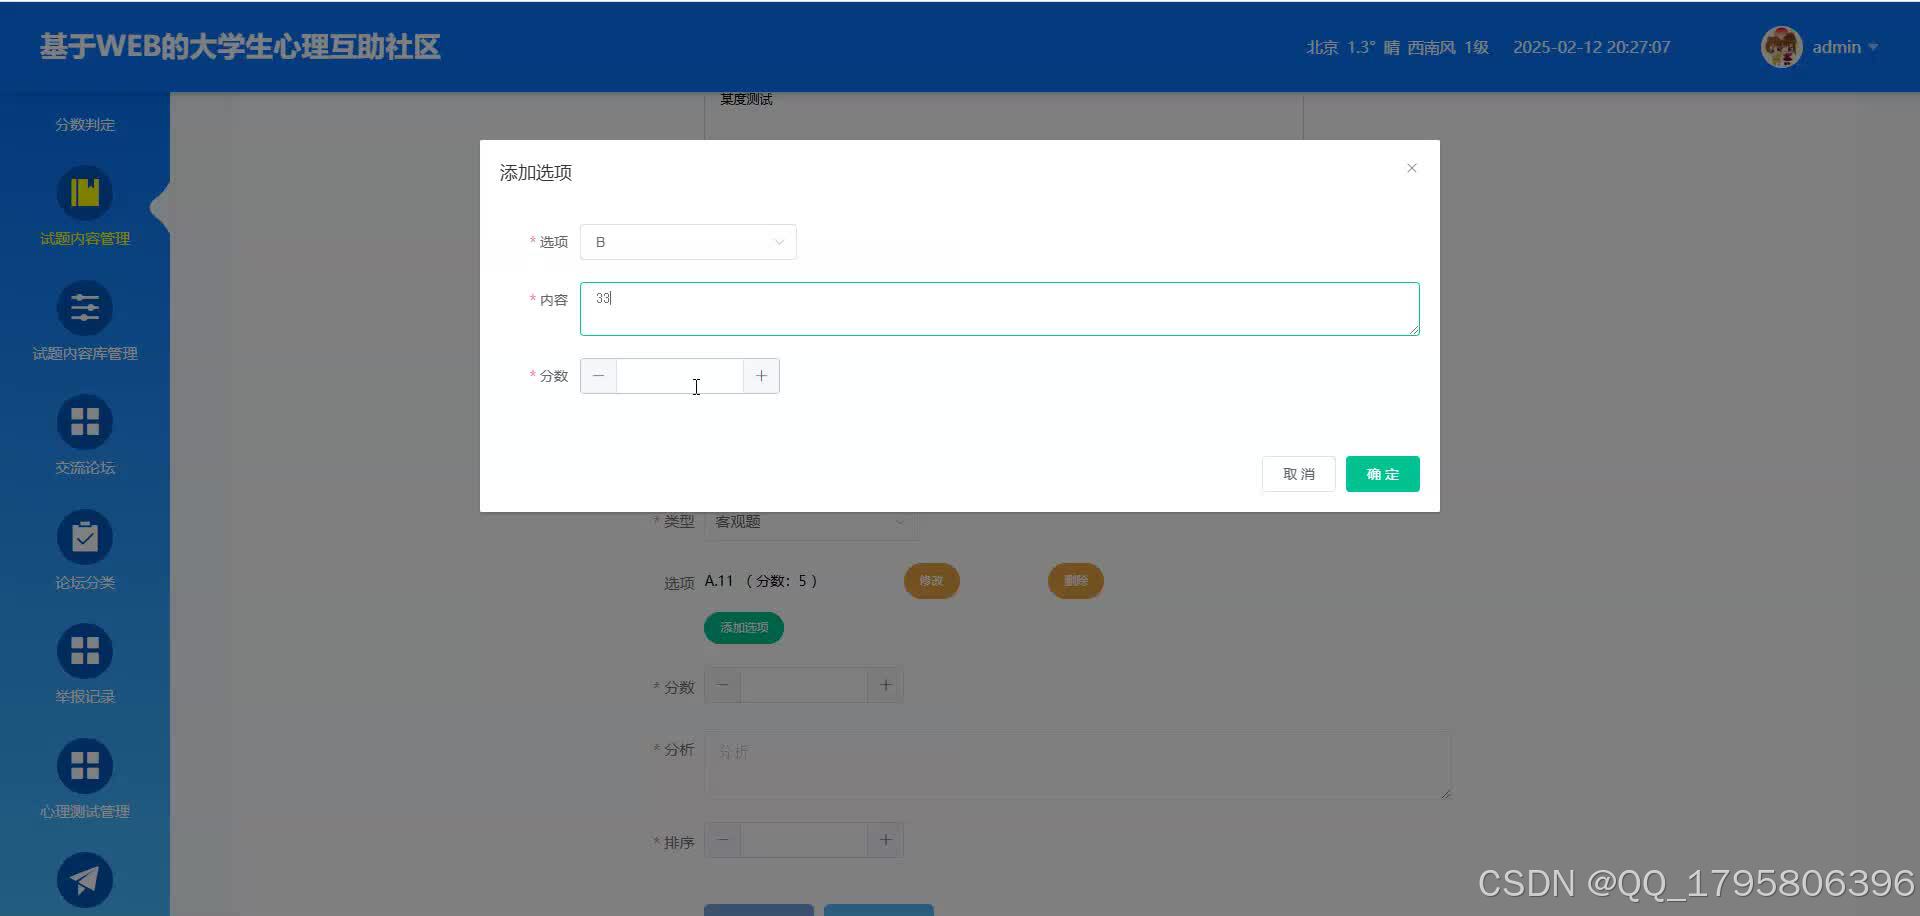Open the admin avatar picture
This screenshot has height=916, width=1920.
tap(1781, 46)
